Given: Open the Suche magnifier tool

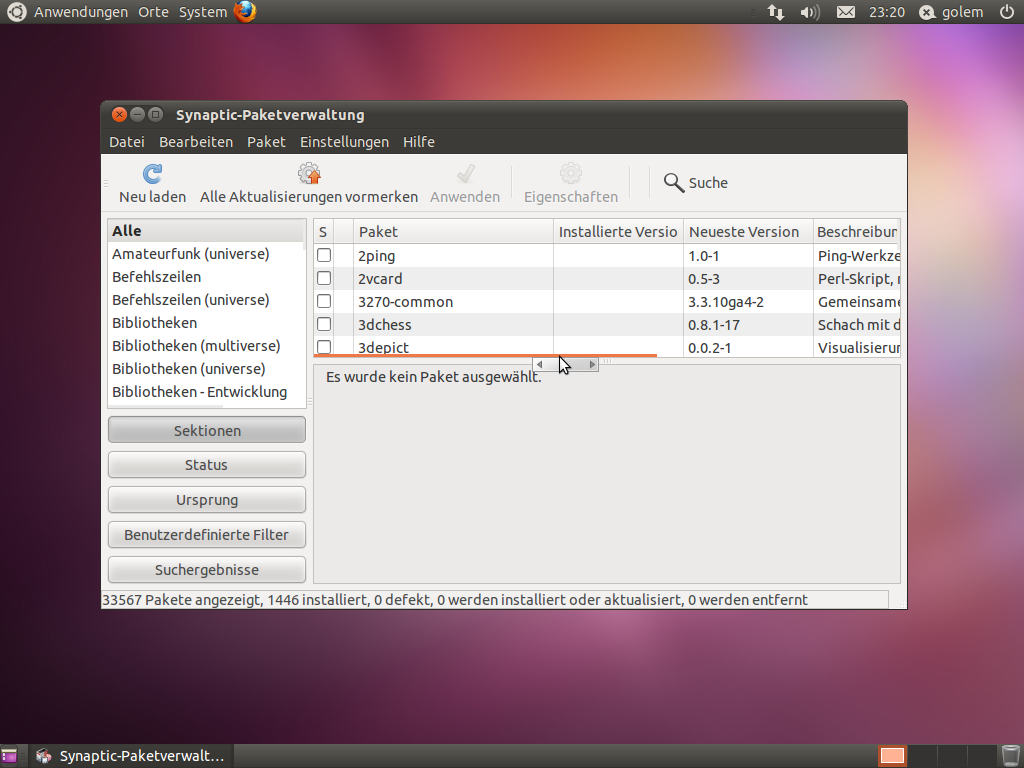Looking at the screenshot, I should point(674,183).
